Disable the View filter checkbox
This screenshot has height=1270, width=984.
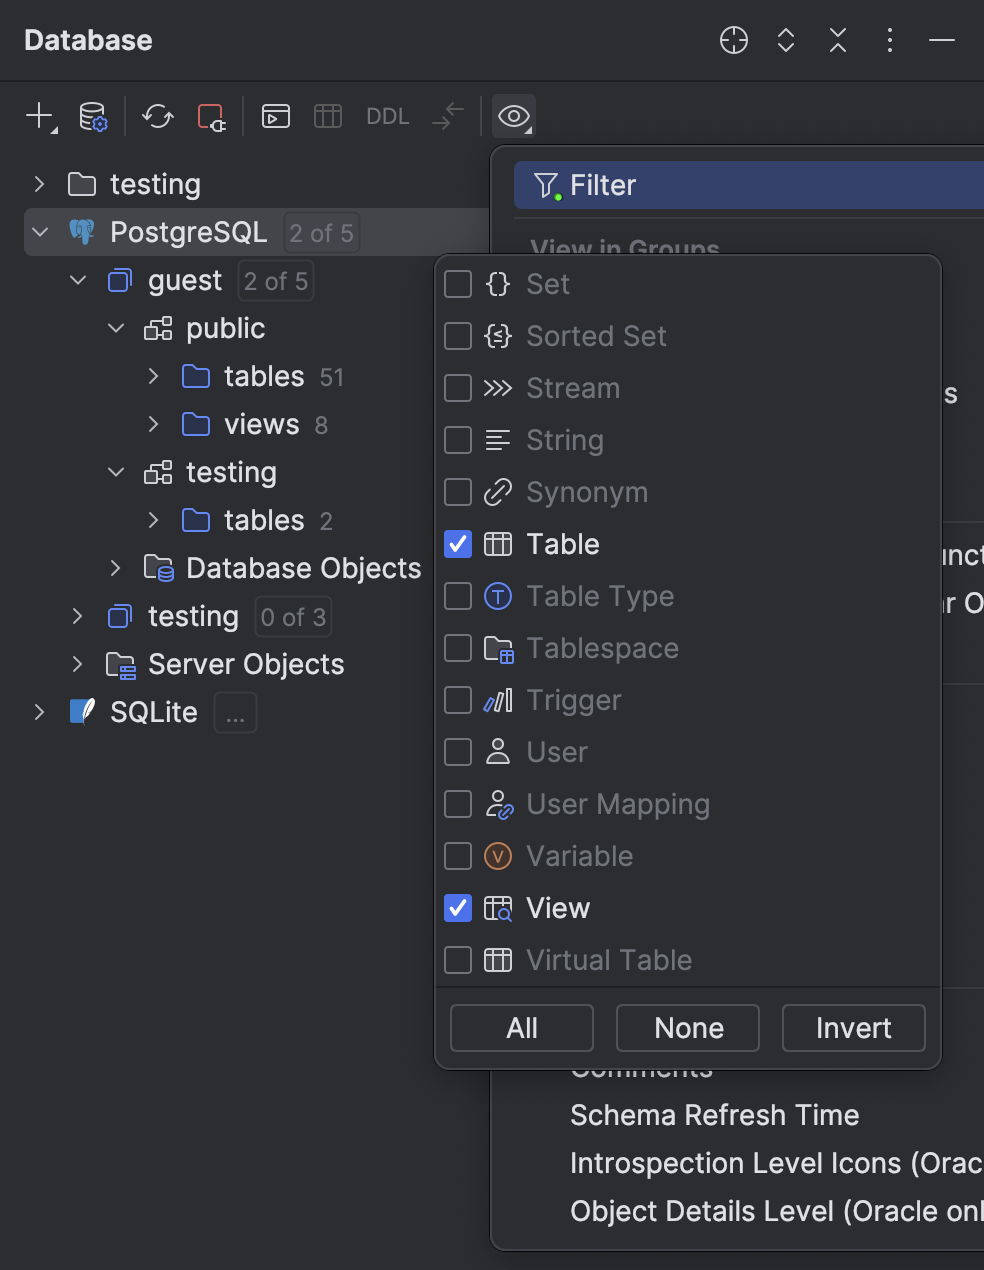tap(457, 908)
